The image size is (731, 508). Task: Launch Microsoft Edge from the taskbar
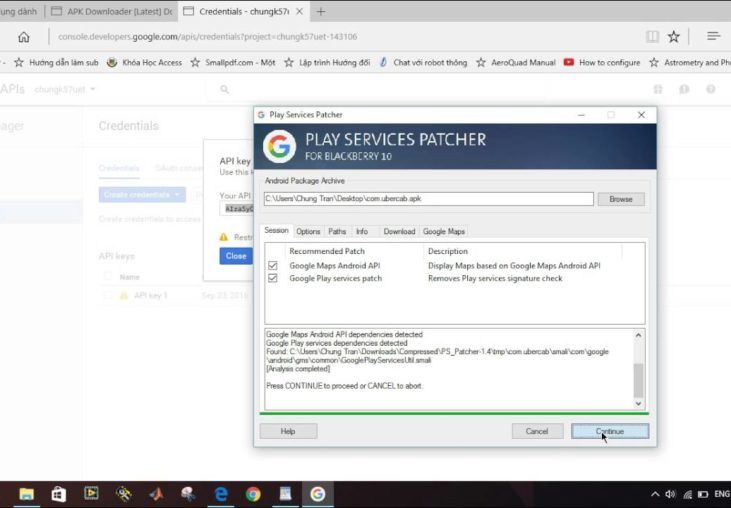221,493
